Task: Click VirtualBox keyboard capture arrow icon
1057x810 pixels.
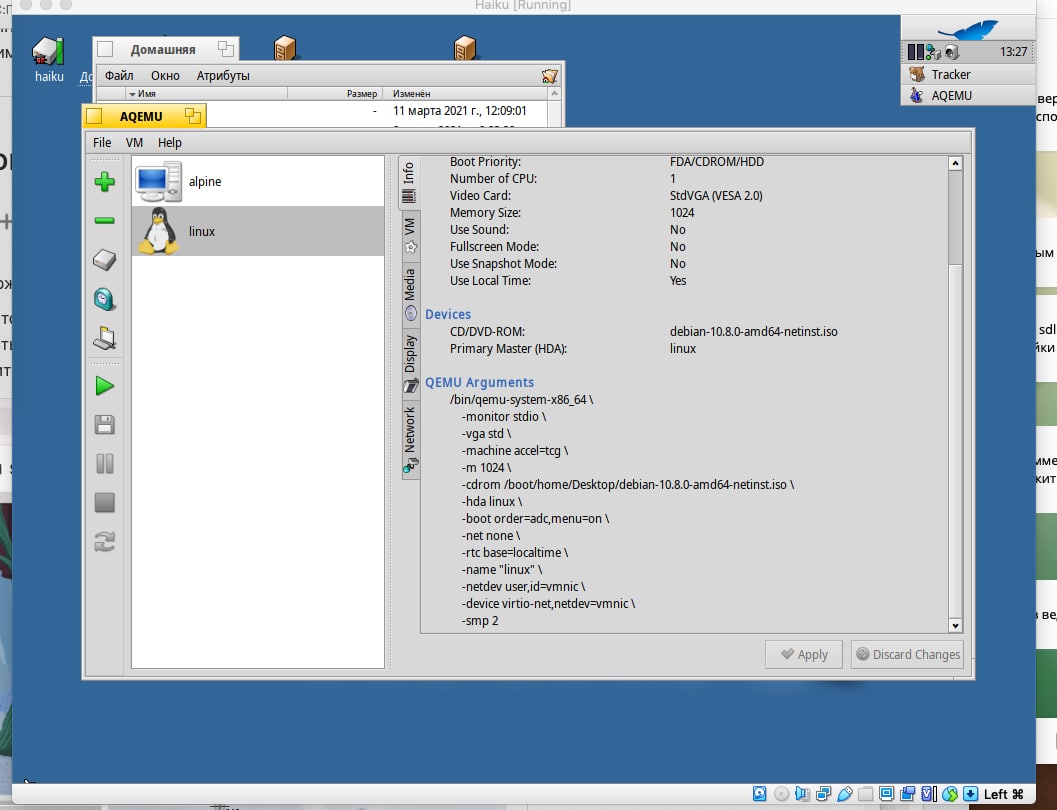Action: click(970, 794)
